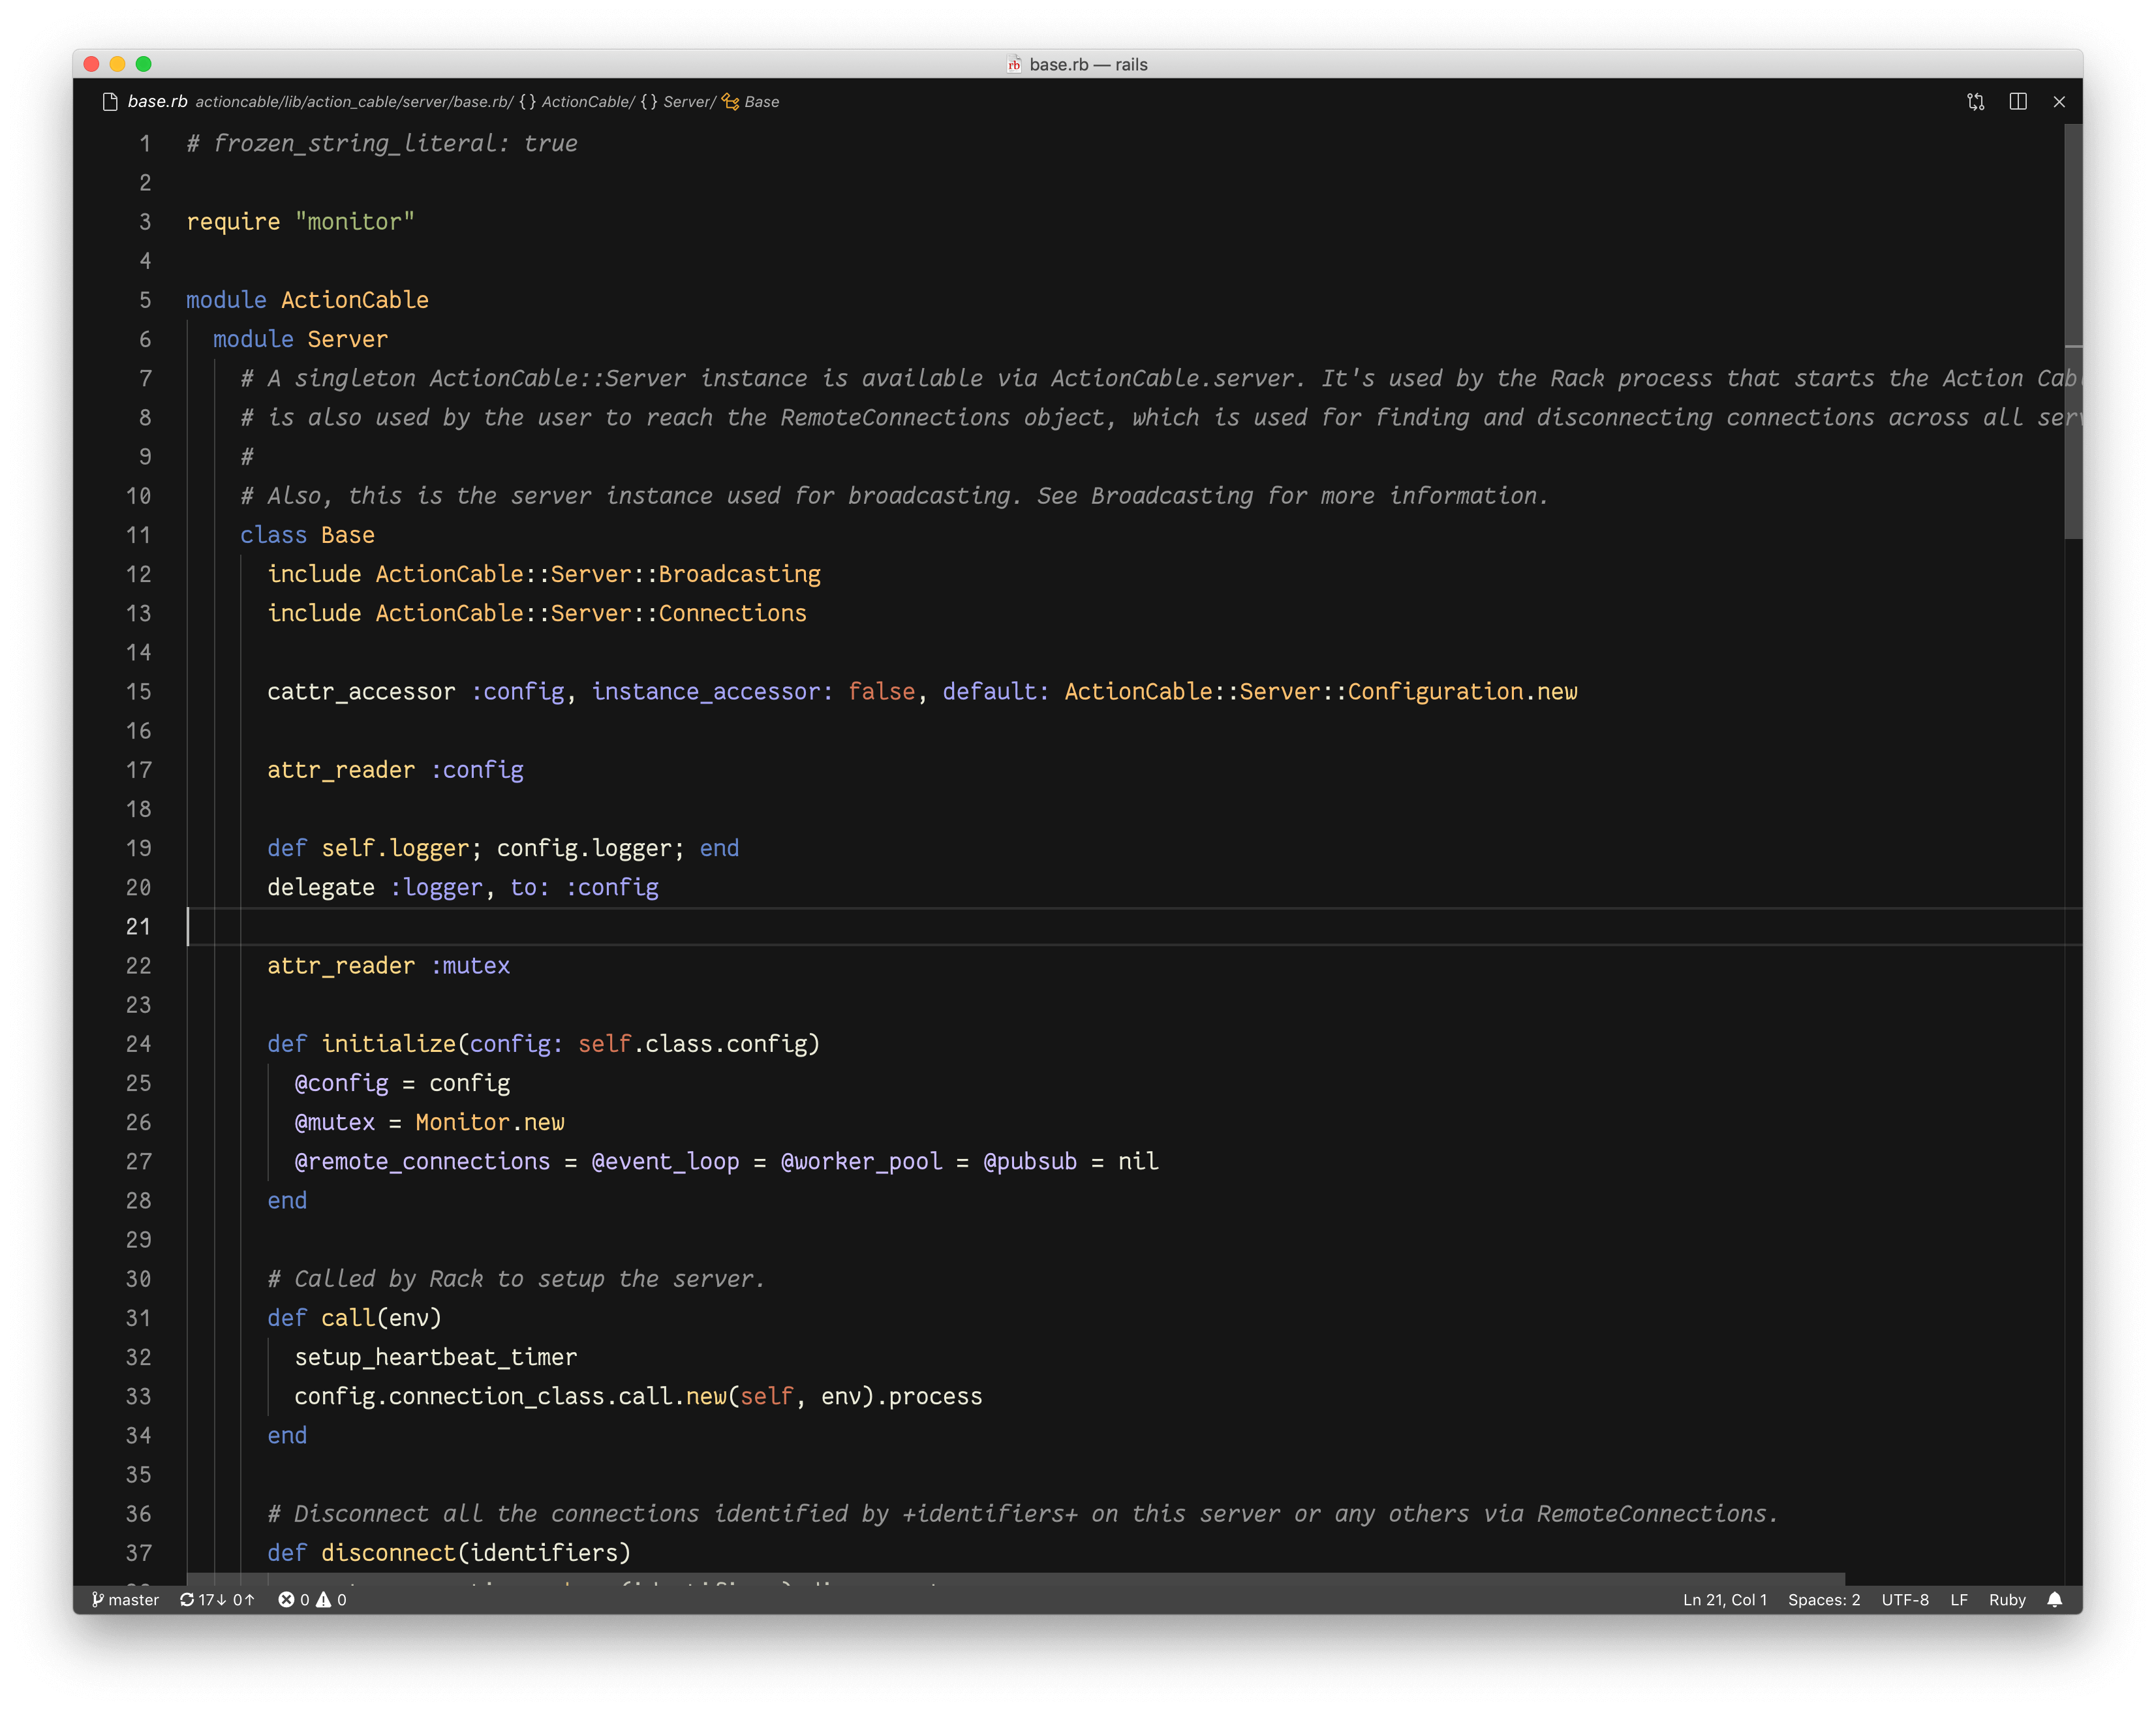Close the base.rb editor tab

(2058, 102)
